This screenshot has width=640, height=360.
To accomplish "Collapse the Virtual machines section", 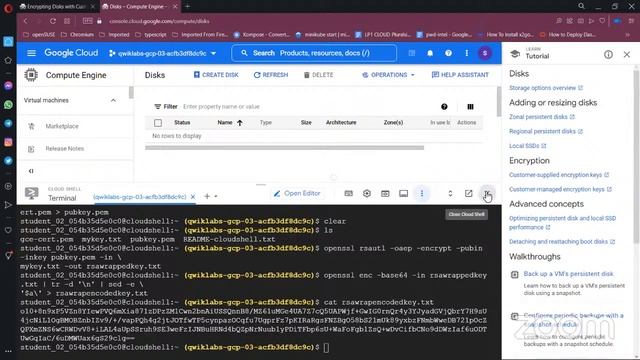I will click(x=113, y=100).
